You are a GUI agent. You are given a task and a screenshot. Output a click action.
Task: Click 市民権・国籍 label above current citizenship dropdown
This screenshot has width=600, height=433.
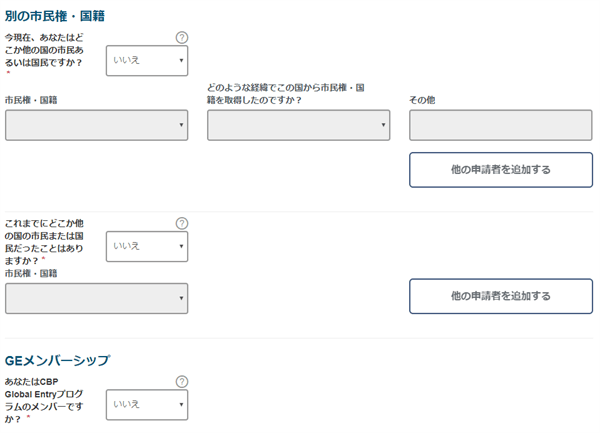31,100
